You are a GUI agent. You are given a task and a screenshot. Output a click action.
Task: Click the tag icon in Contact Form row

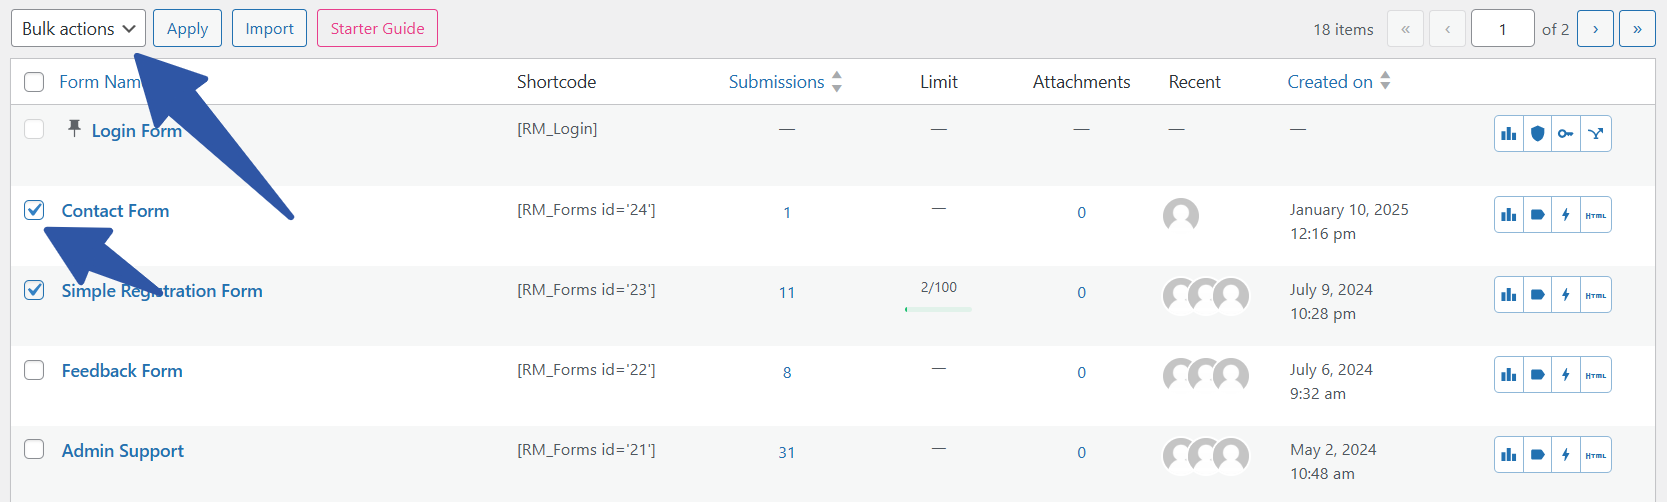1538,215
